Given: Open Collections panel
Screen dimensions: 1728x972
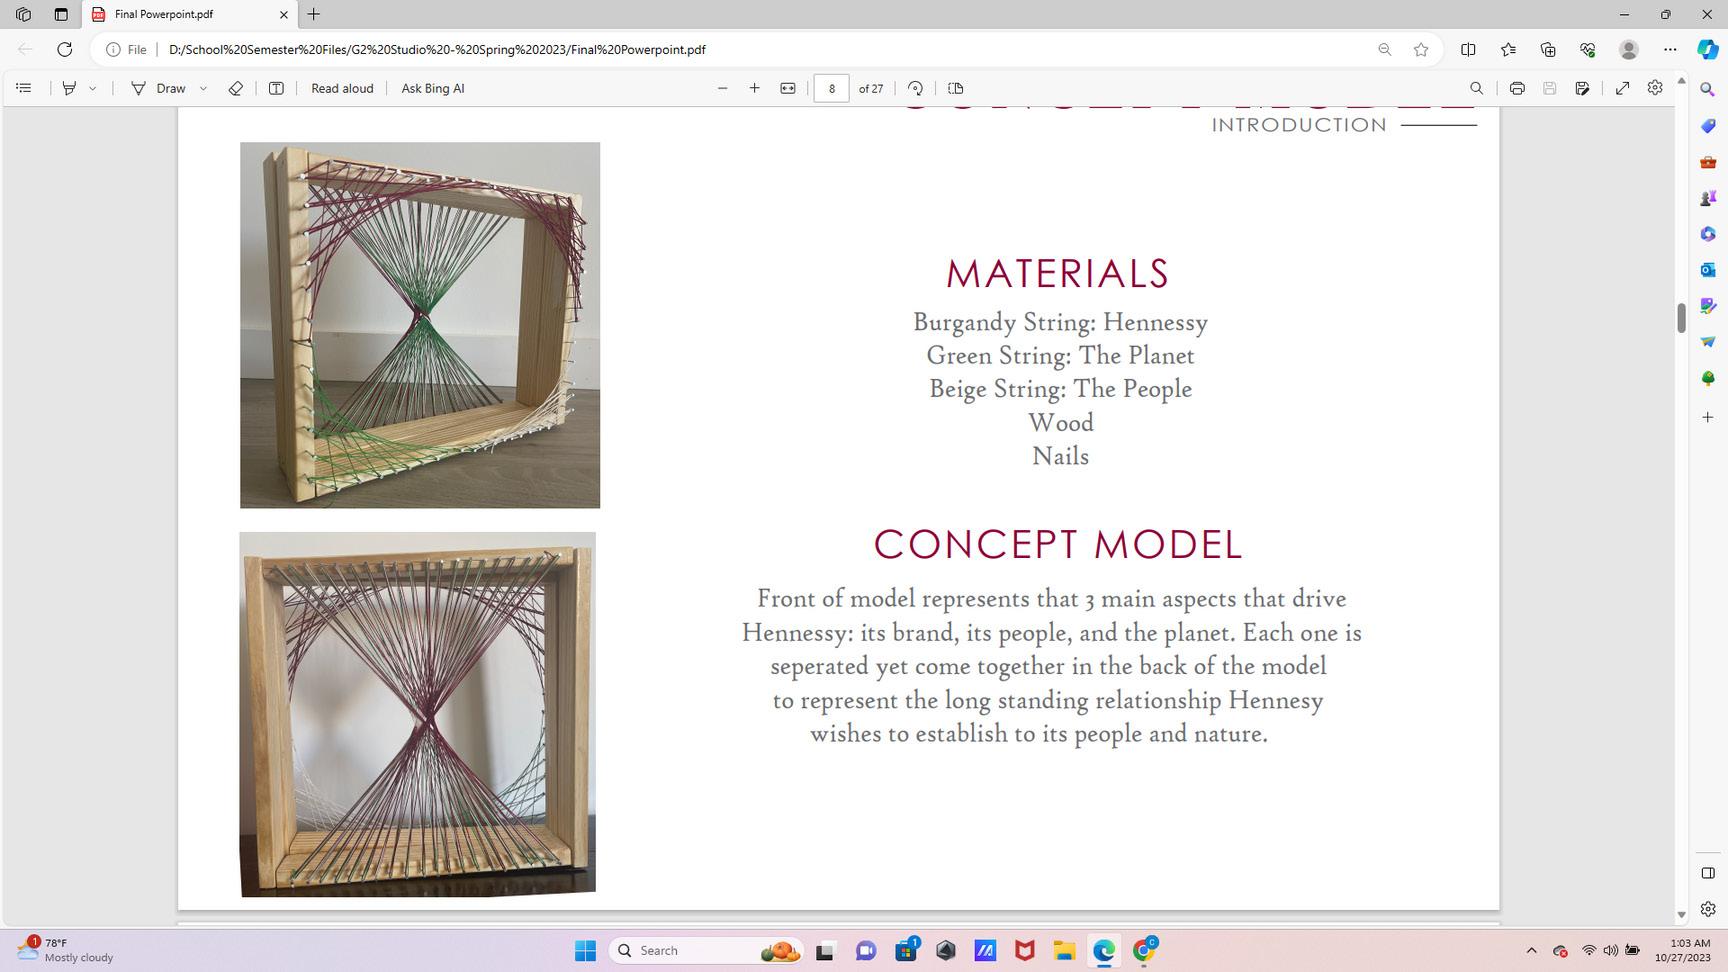Looking at the screenshot, I should (1548, 49).
